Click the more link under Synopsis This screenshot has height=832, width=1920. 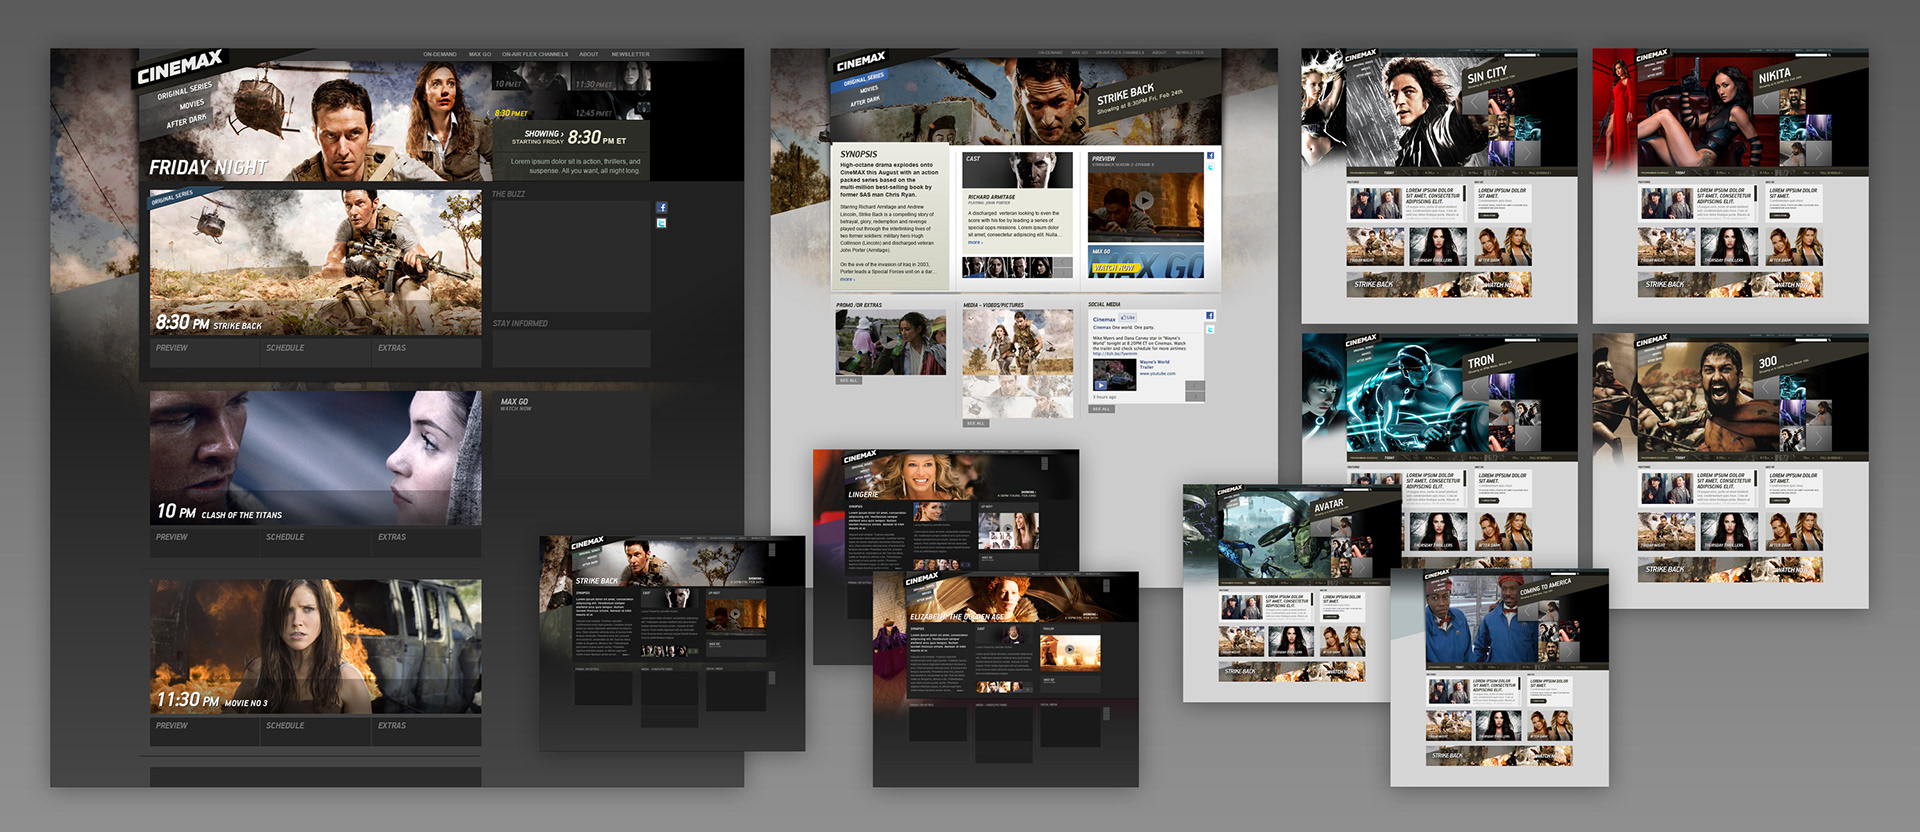(846, 279)
